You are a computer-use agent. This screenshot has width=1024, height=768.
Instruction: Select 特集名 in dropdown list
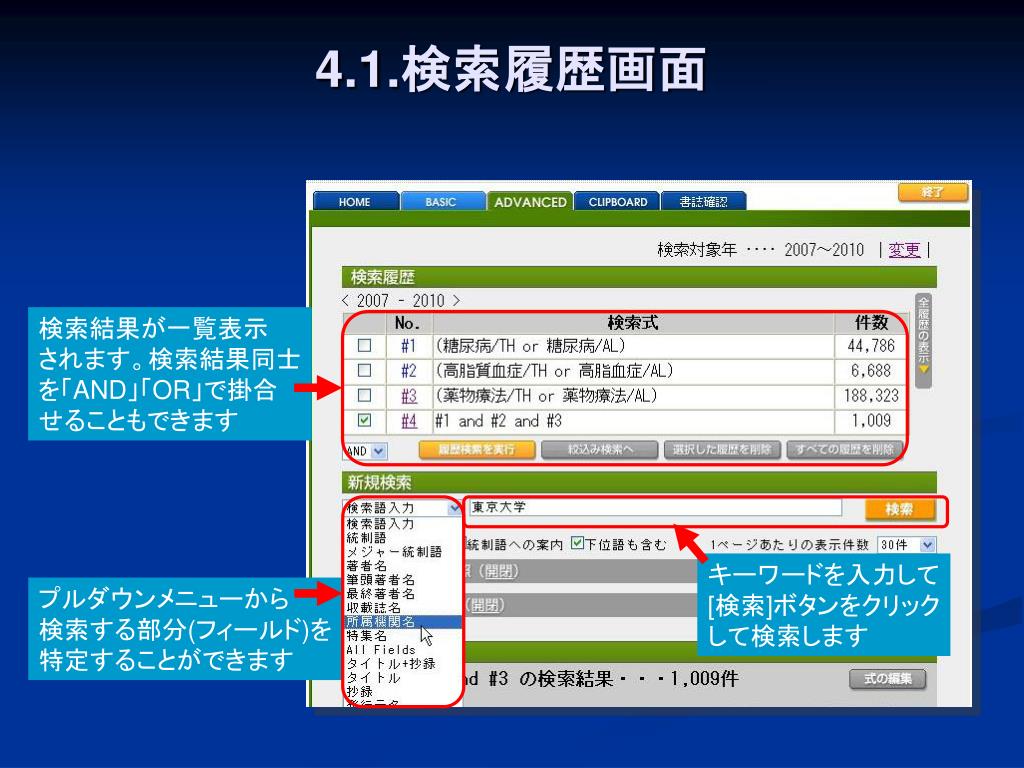(x=366, y=635)
